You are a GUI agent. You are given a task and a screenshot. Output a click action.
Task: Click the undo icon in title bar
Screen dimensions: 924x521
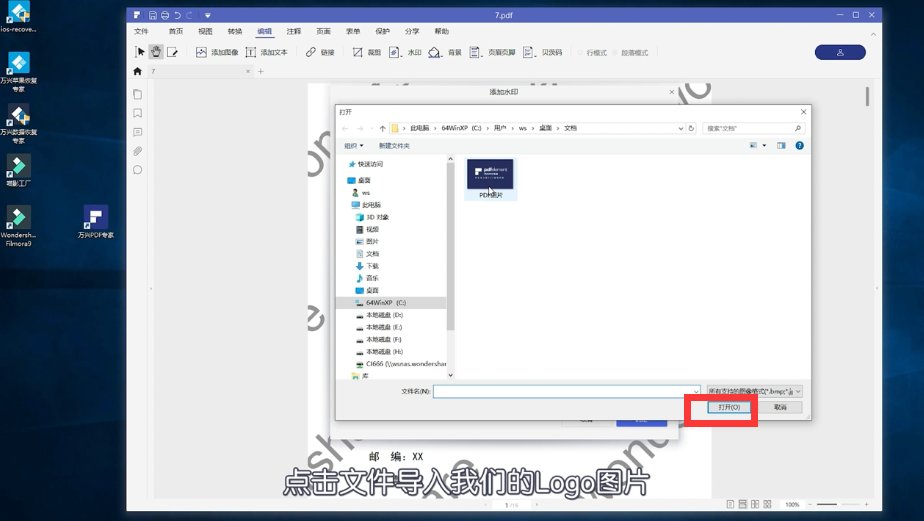click(177, 15)
